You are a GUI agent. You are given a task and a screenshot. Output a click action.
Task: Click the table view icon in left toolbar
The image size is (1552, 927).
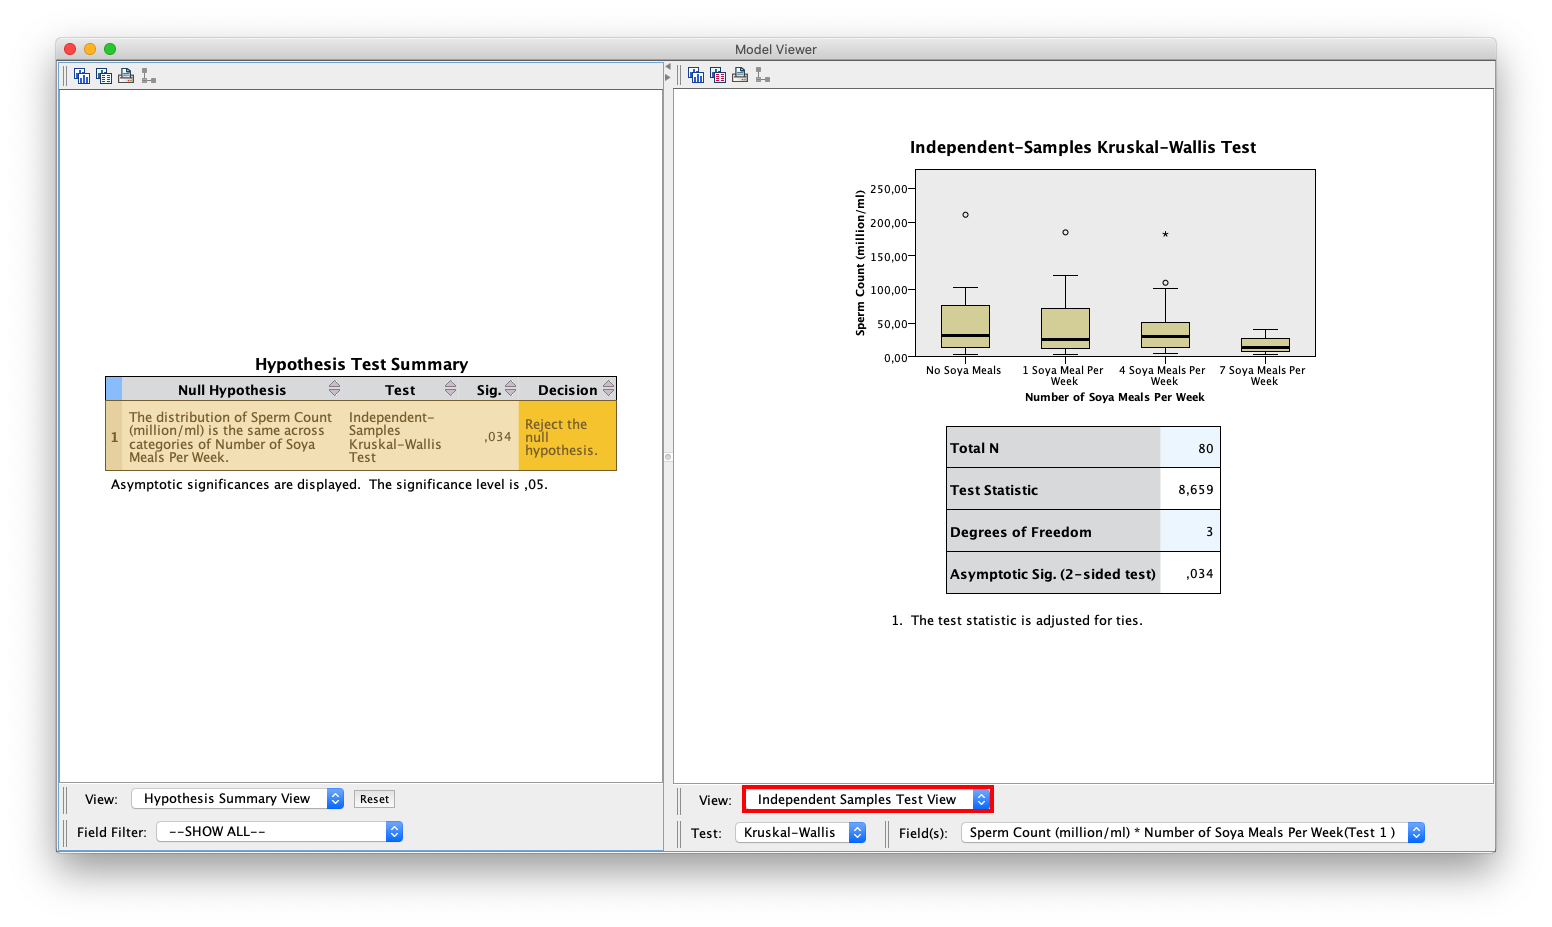104,76
